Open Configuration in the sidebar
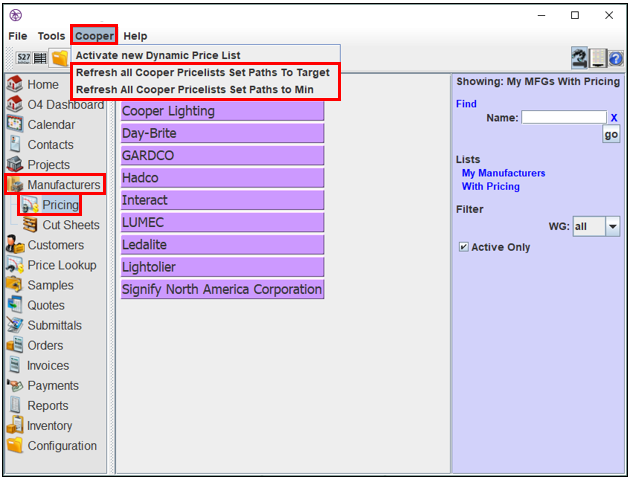 coord(52,446)
